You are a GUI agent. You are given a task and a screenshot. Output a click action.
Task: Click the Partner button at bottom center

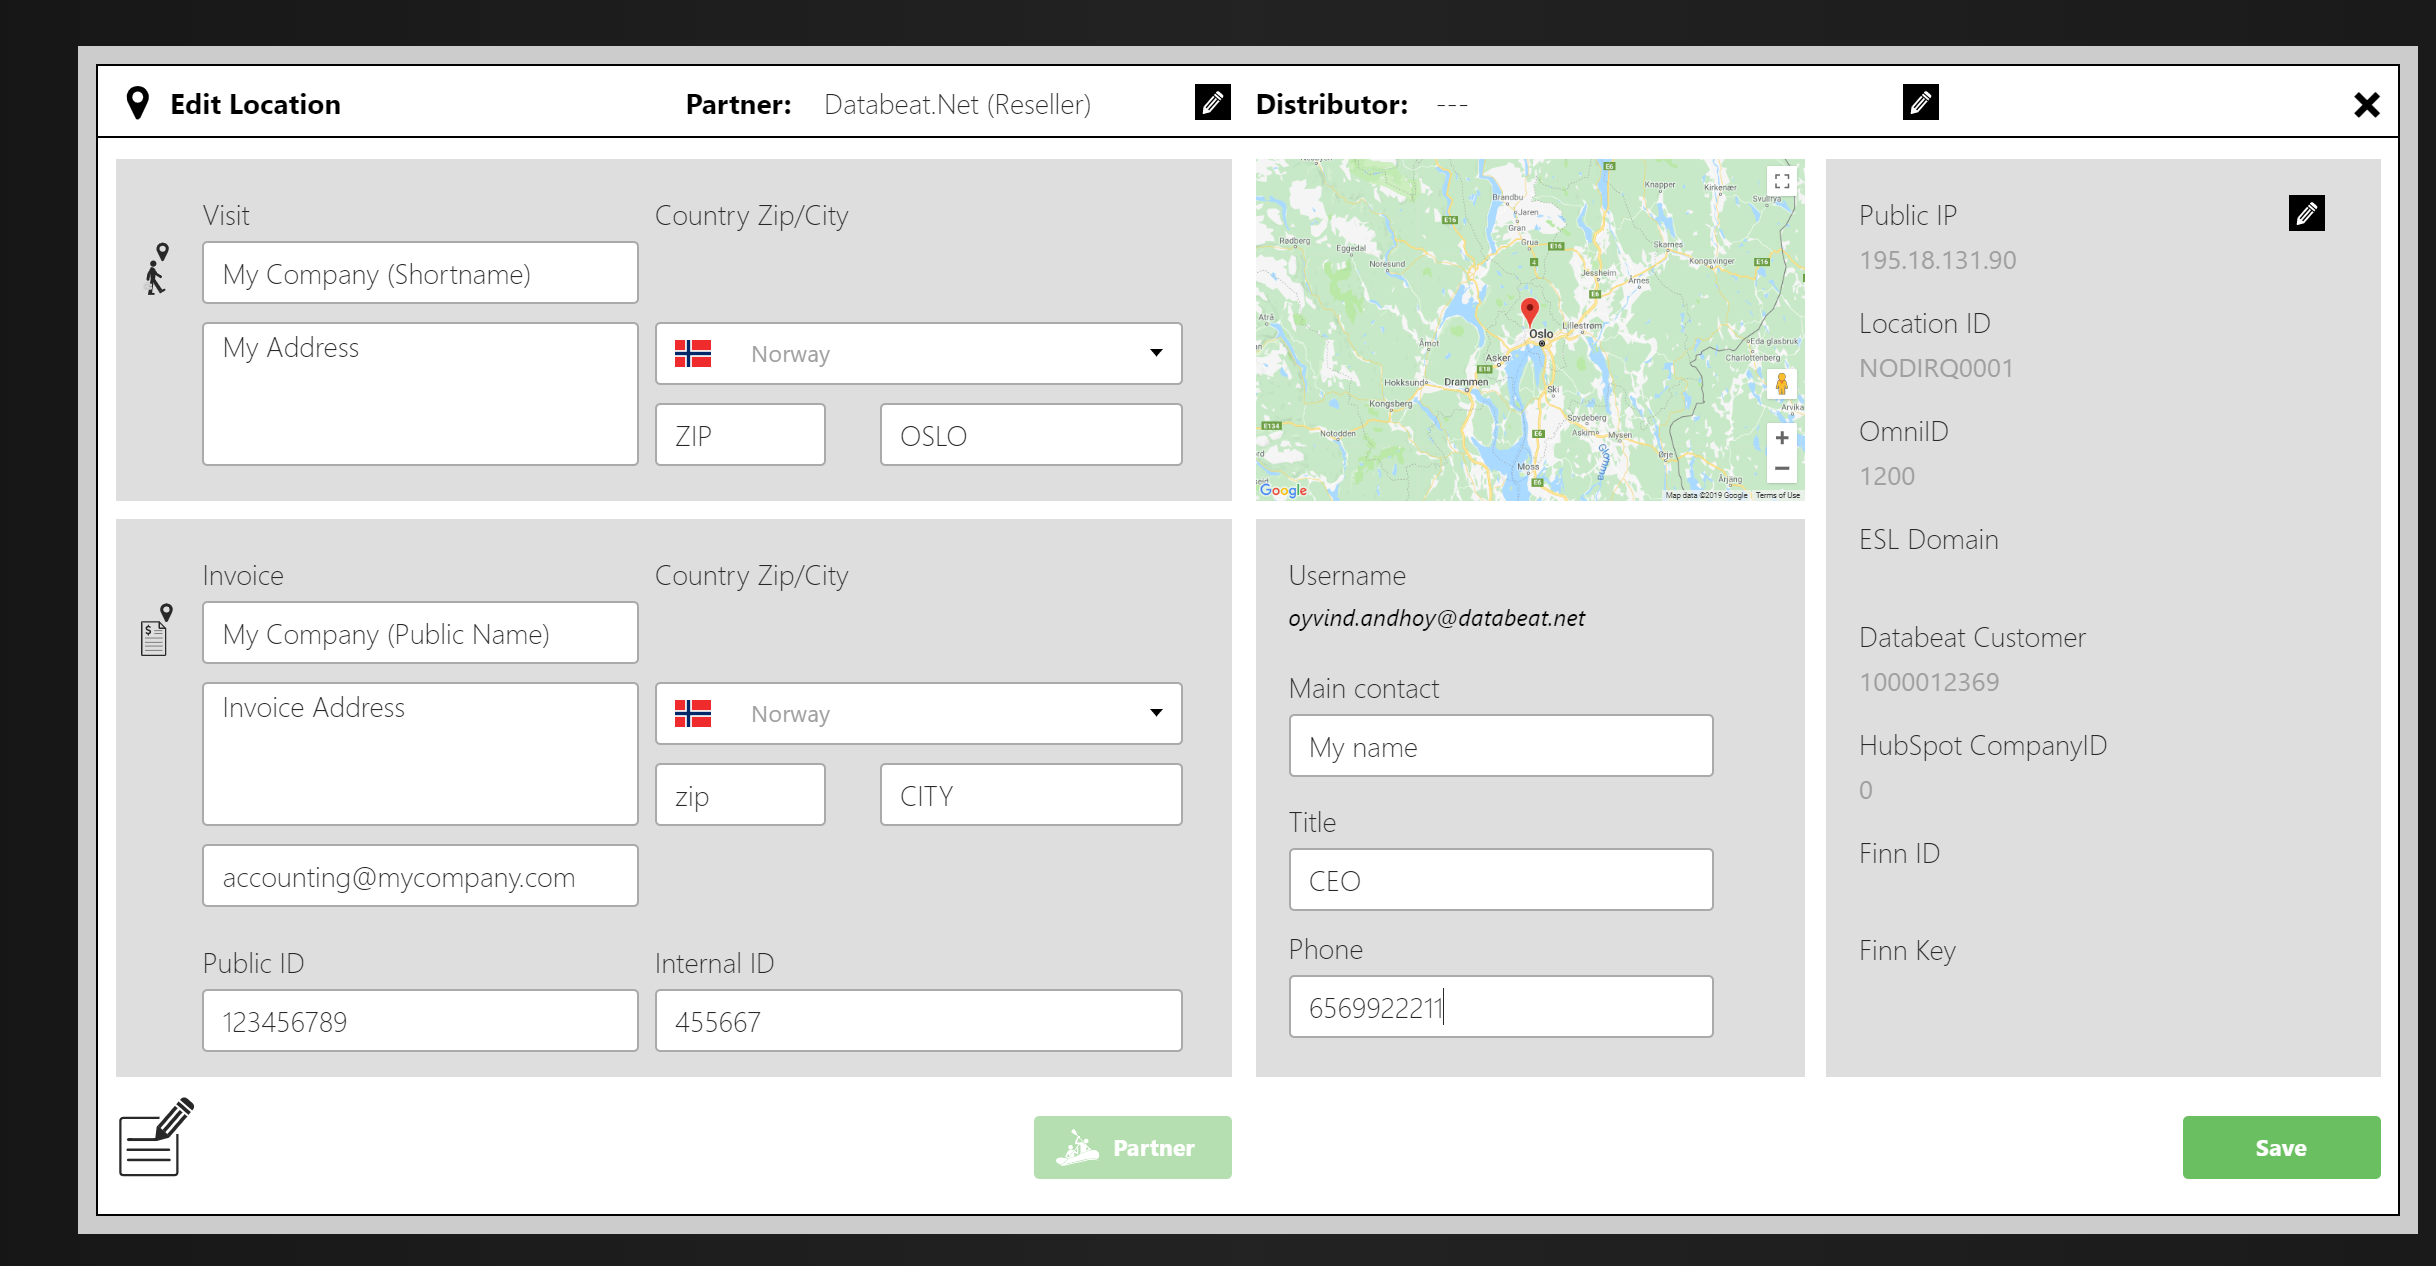click(1133, 1148)
